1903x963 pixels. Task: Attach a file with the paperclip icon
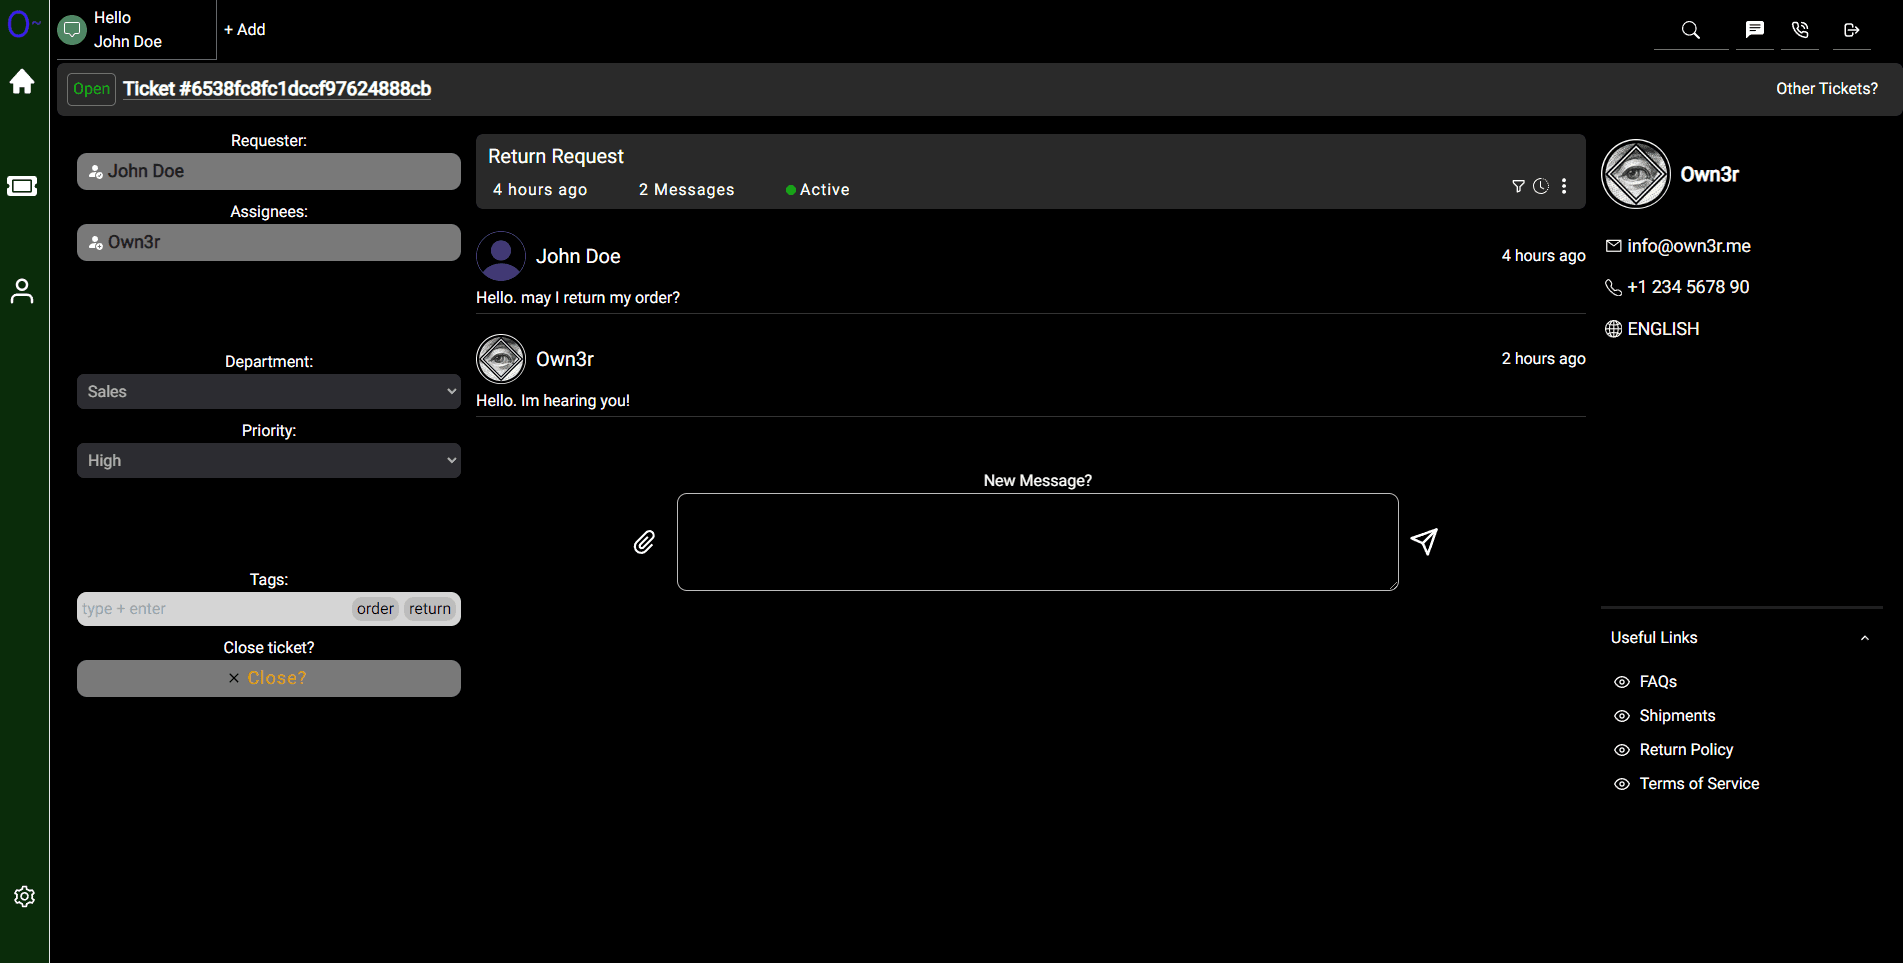[x=644, y=541]
